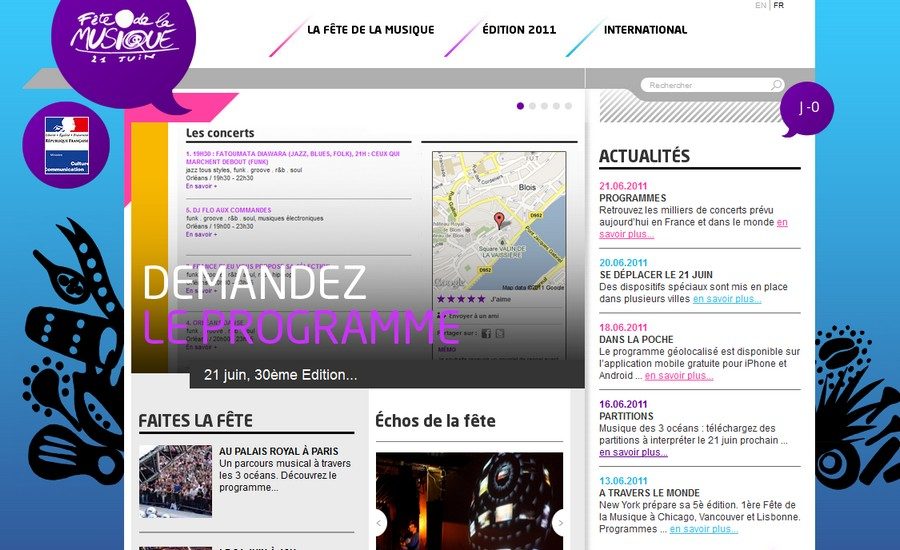Click the 18.06.2011 news date

[x=623, y=328]
